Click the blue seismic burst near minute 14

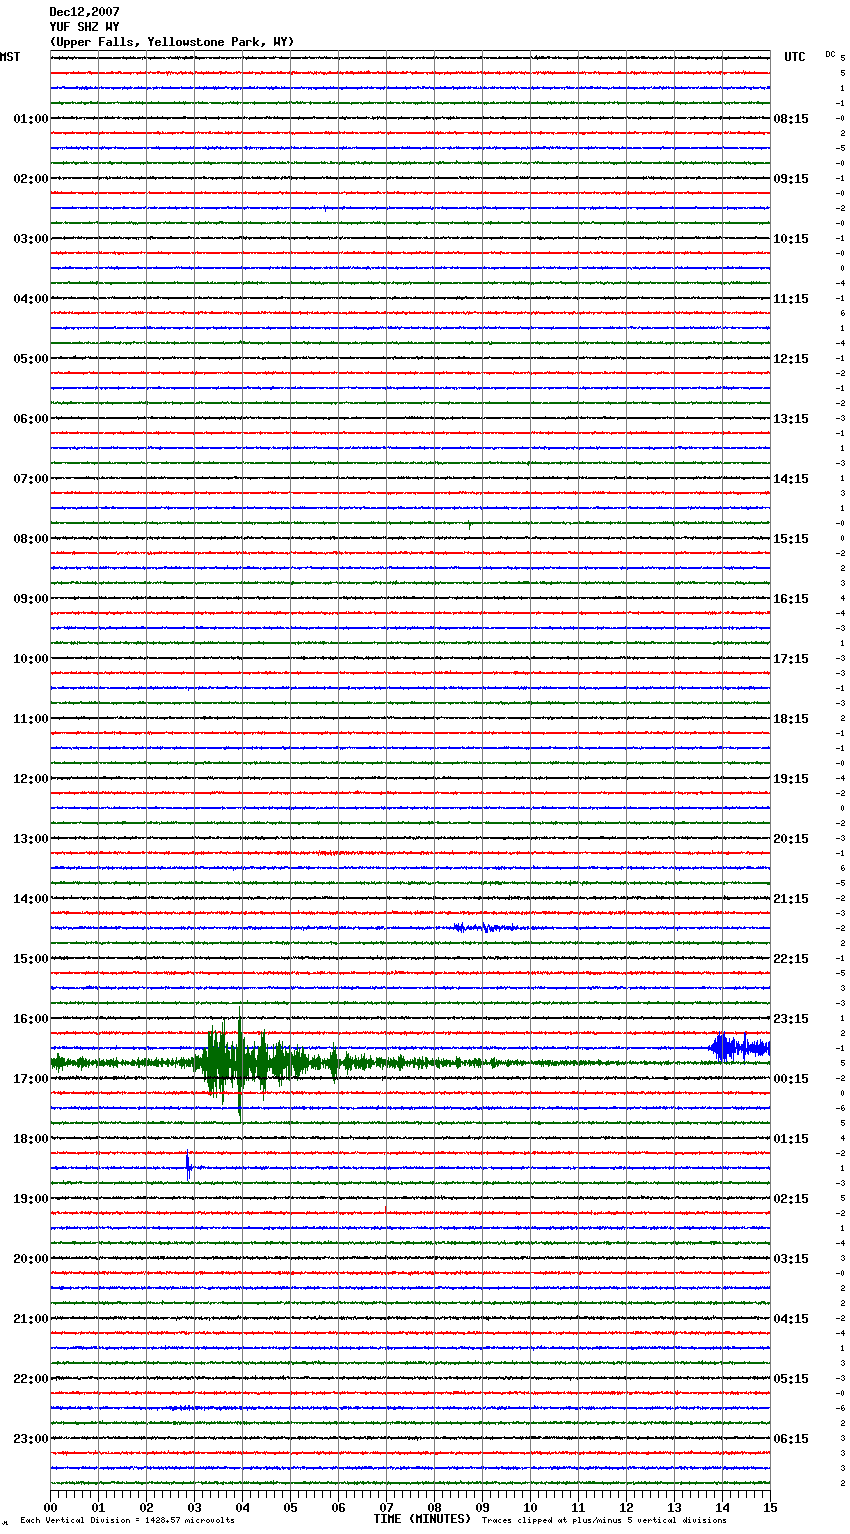(x=739, y=1048)
